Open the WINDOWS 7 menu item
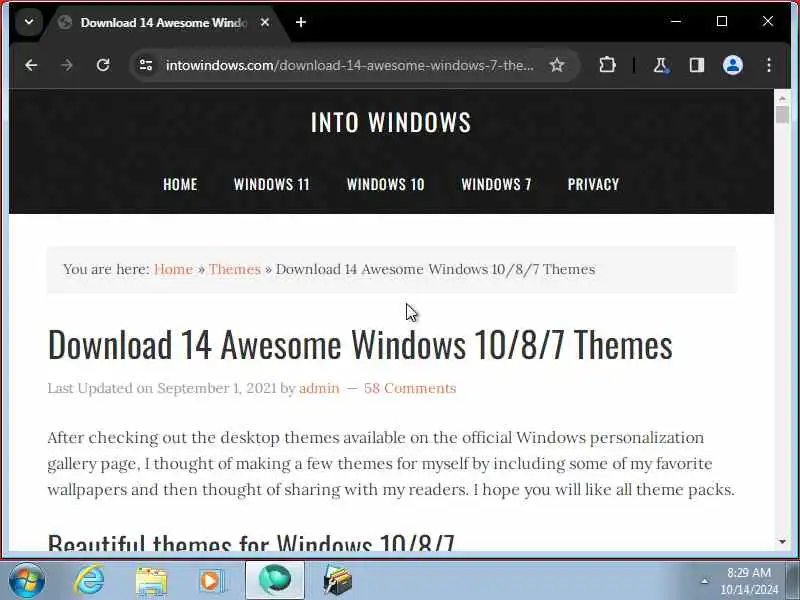The height and width of the screenshot is (600, 800). point(496,184)
